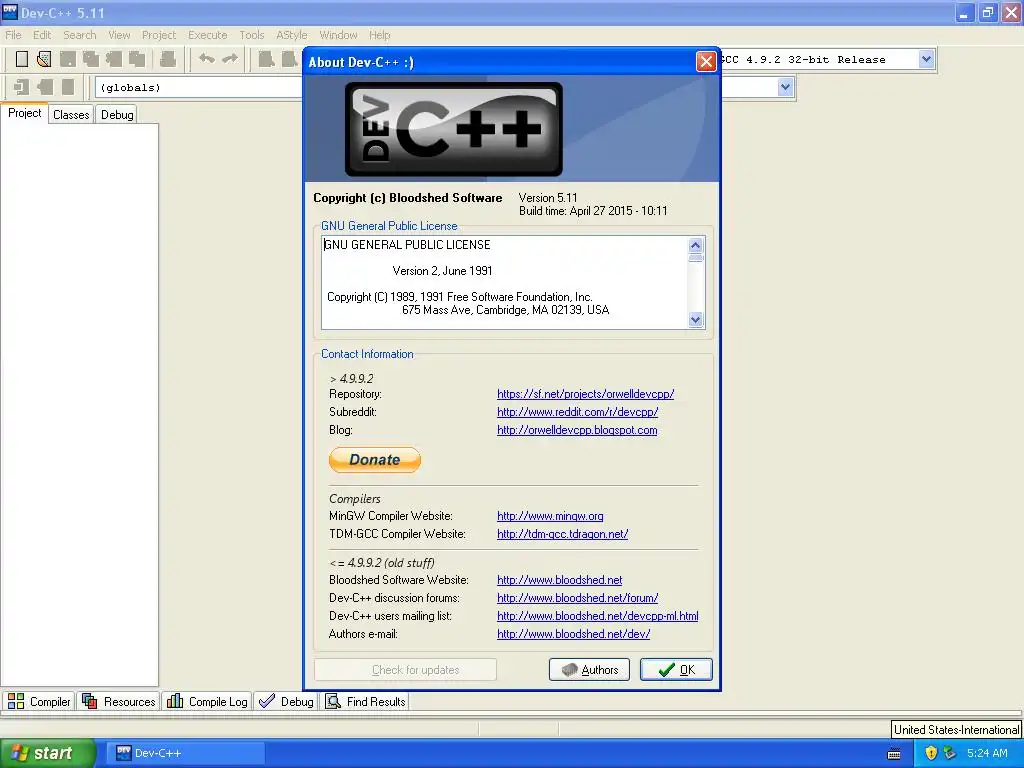Open the dropdown arrow below compiler selector
This screenshot has width=1024, height=768.
[786, 87]
